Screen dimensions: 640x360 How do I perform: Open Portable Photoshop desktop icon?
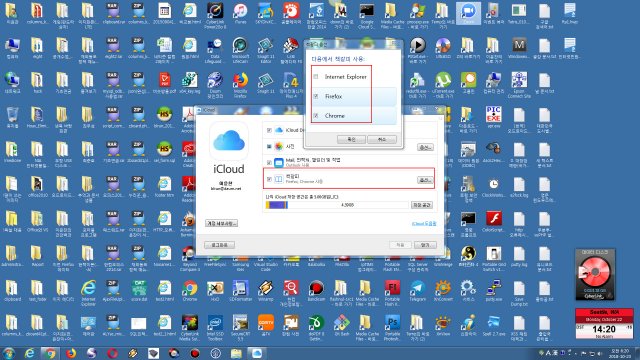pyautogui.click(x=392, y=325)
